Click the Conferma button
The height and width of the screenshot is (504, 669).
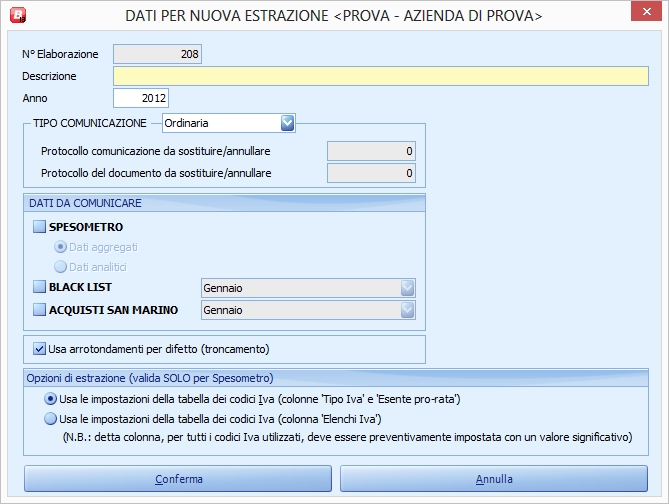pos(178,479)
